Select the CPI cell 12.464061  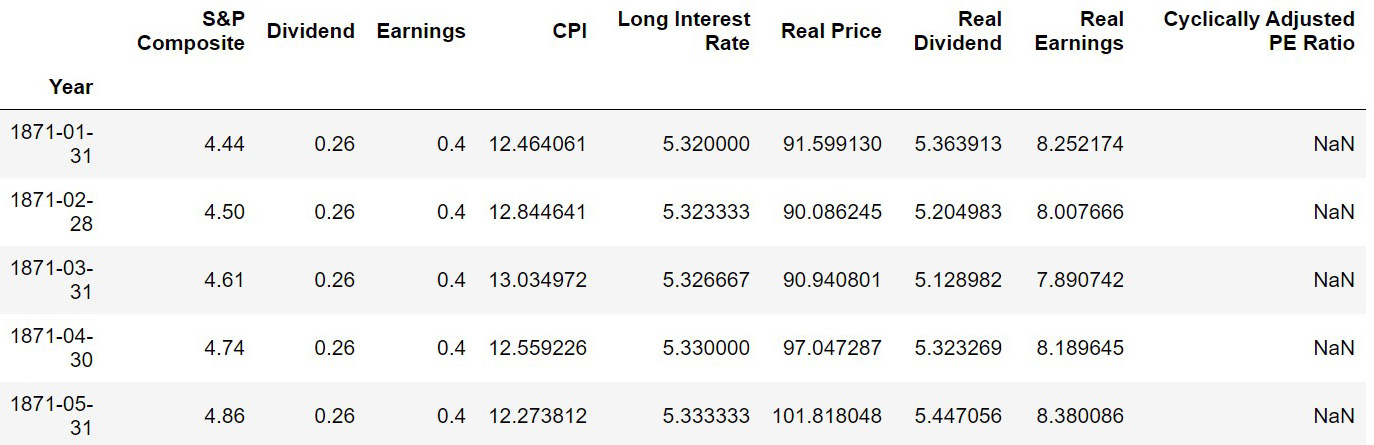coord(537,144)
